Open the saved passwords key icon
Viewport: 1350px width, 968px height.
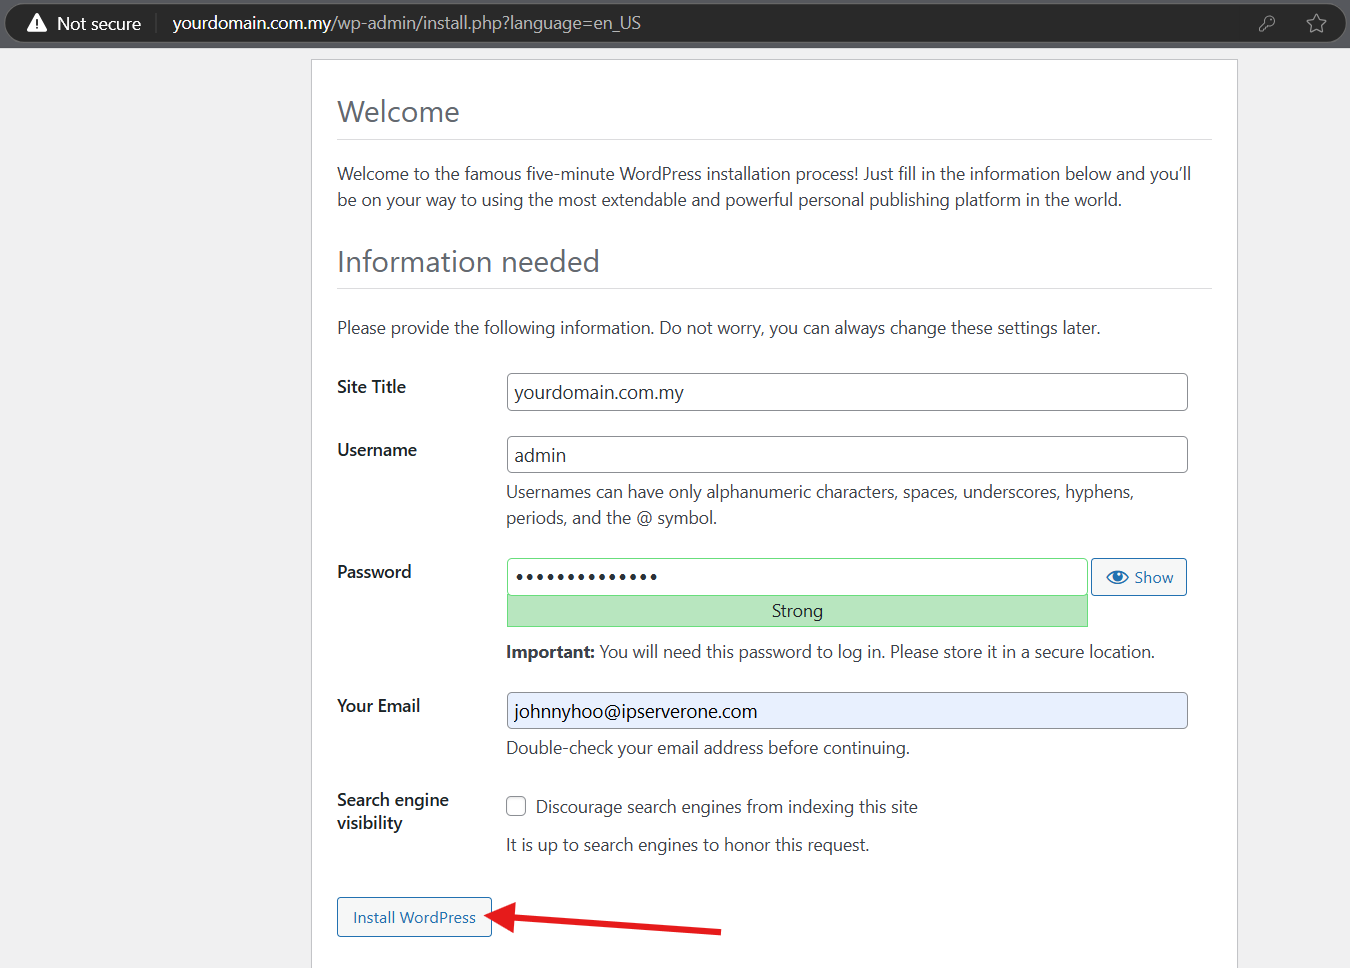1267,23
